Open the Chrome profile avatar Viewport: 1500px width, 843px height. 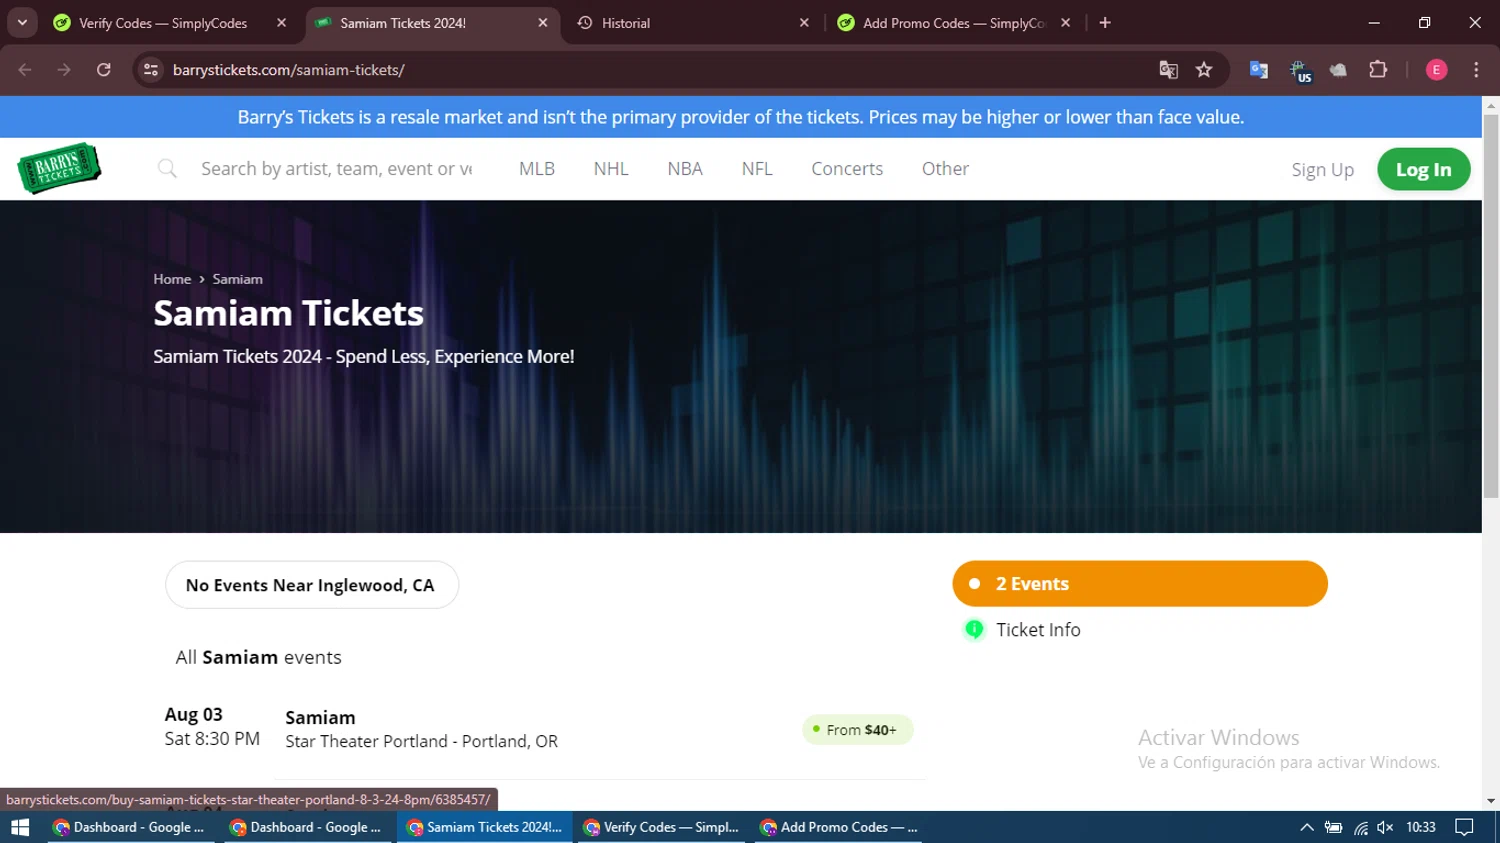pos(1436,70)
